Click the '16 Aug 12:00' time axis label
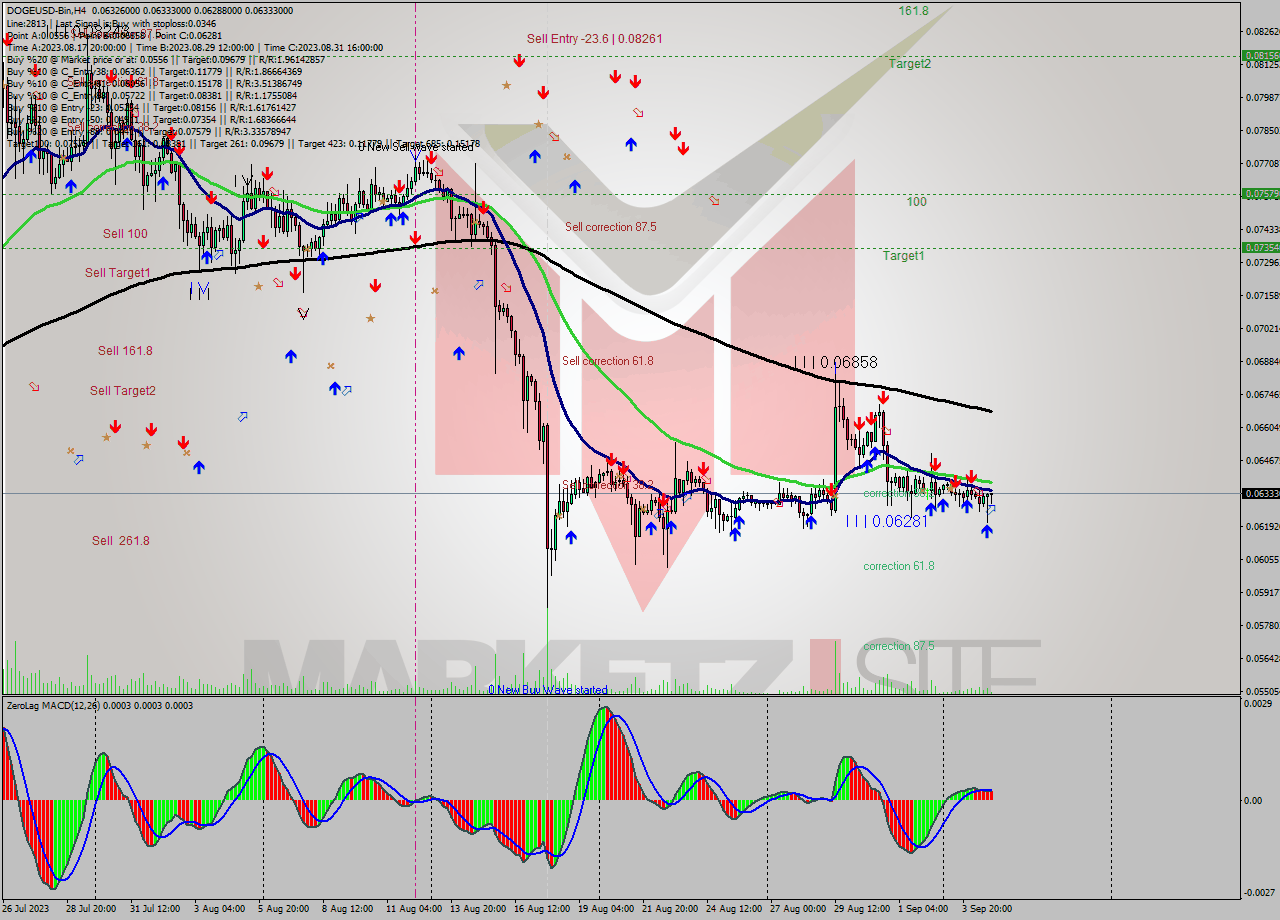1280x920 pixels. 541,909
